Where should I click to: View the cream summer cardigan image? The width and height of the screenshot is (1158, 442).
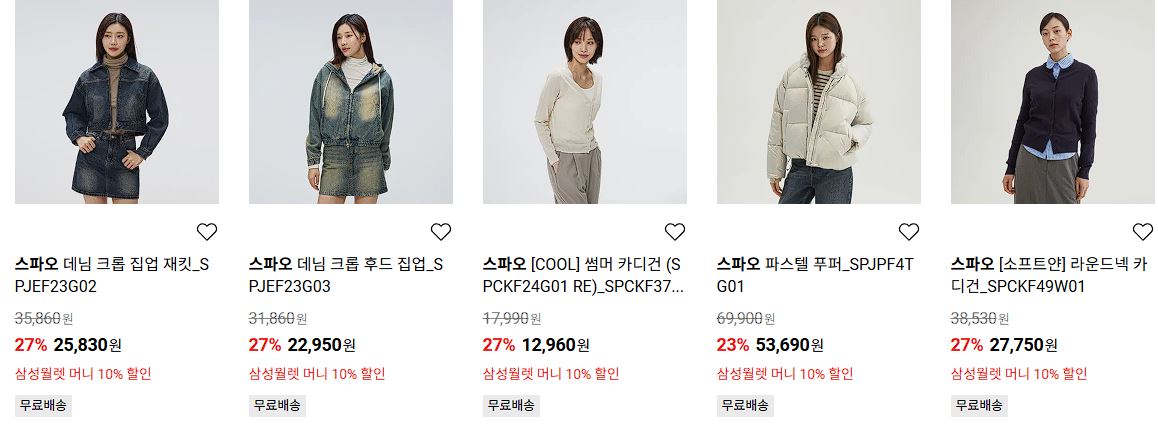pyautogui.click(x=585, y=102)
